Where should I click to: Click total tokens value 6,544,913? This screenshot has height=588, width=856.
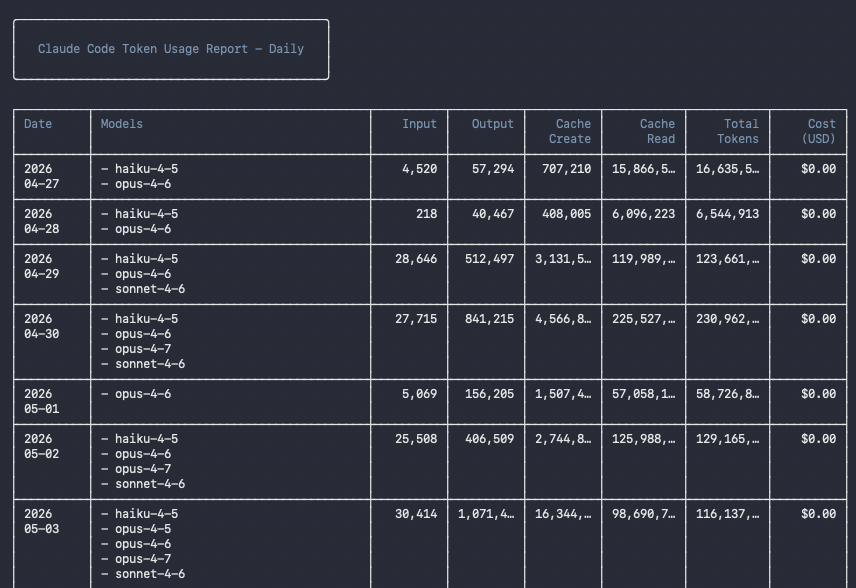click(728, 214)
